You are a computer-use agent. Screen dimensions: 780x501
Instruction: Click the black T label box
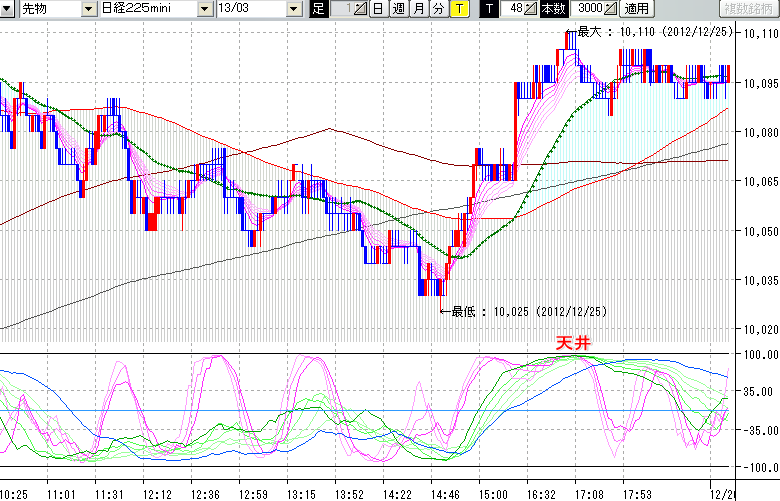[x=489, y=9]
